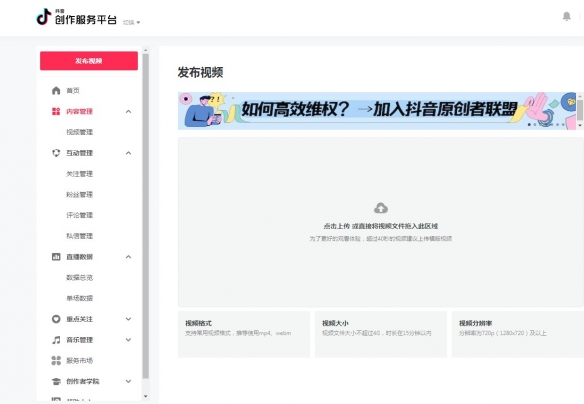Click the 服务市场 four-square icon

pos(56,360)
